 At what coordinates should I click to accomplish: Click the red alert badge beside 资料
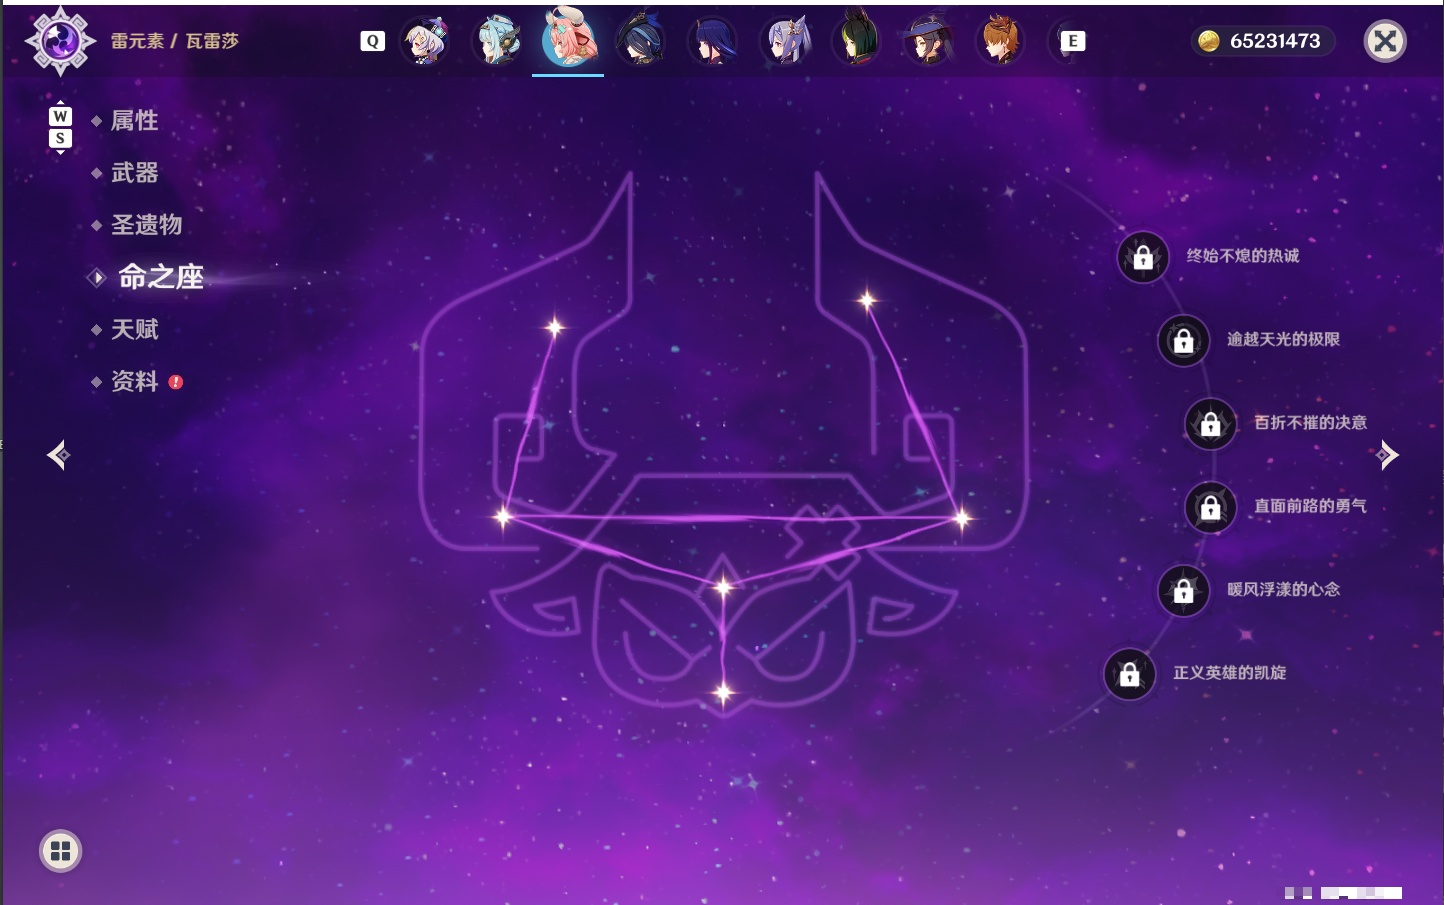click(176, 382)
